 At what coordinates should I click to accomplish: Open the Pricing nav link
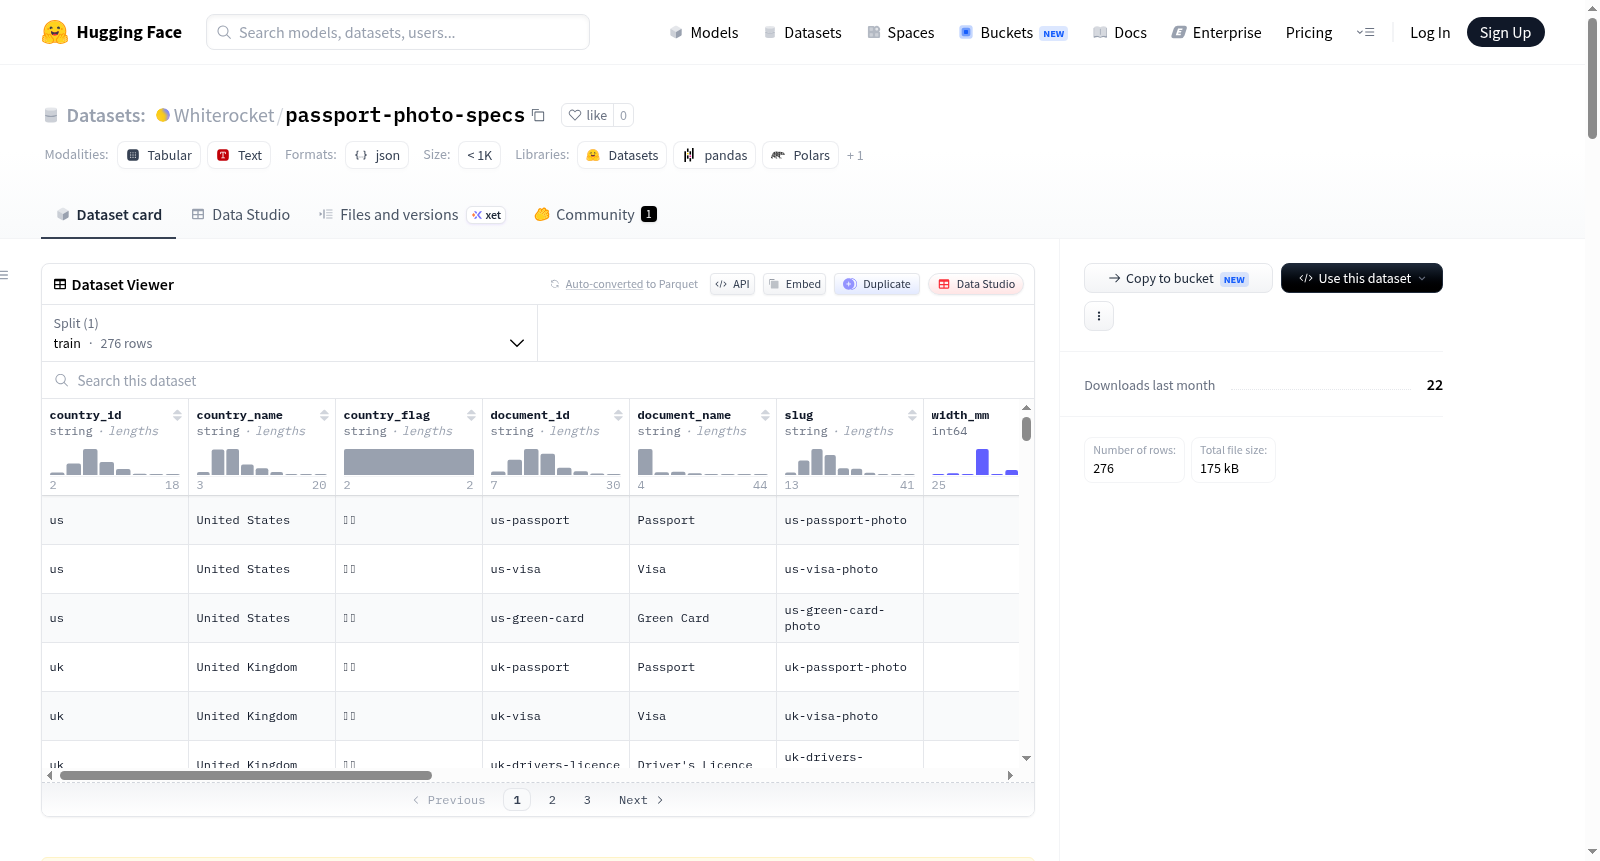click(1309, 32)
